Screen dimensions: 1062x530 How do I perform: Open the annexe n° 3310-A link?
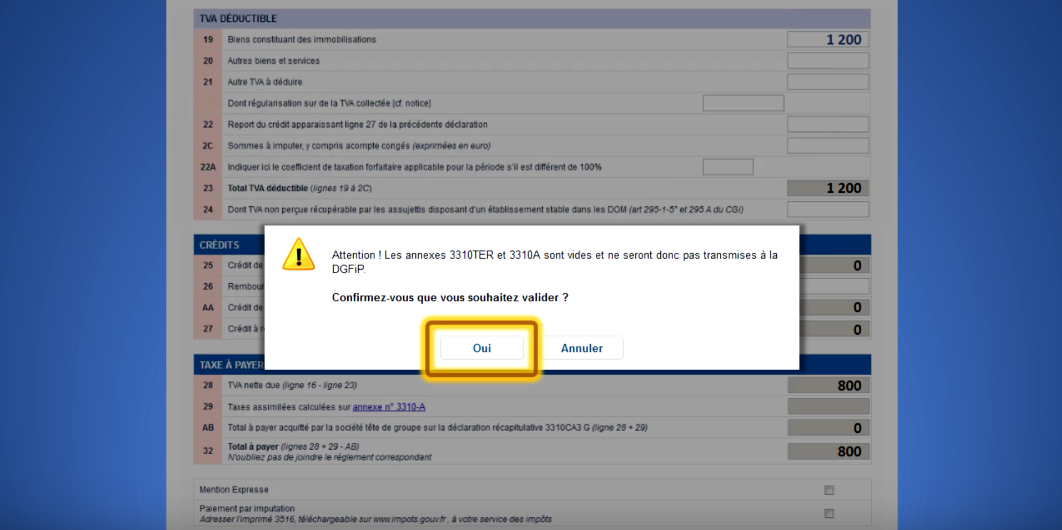(x=389, y=406)
